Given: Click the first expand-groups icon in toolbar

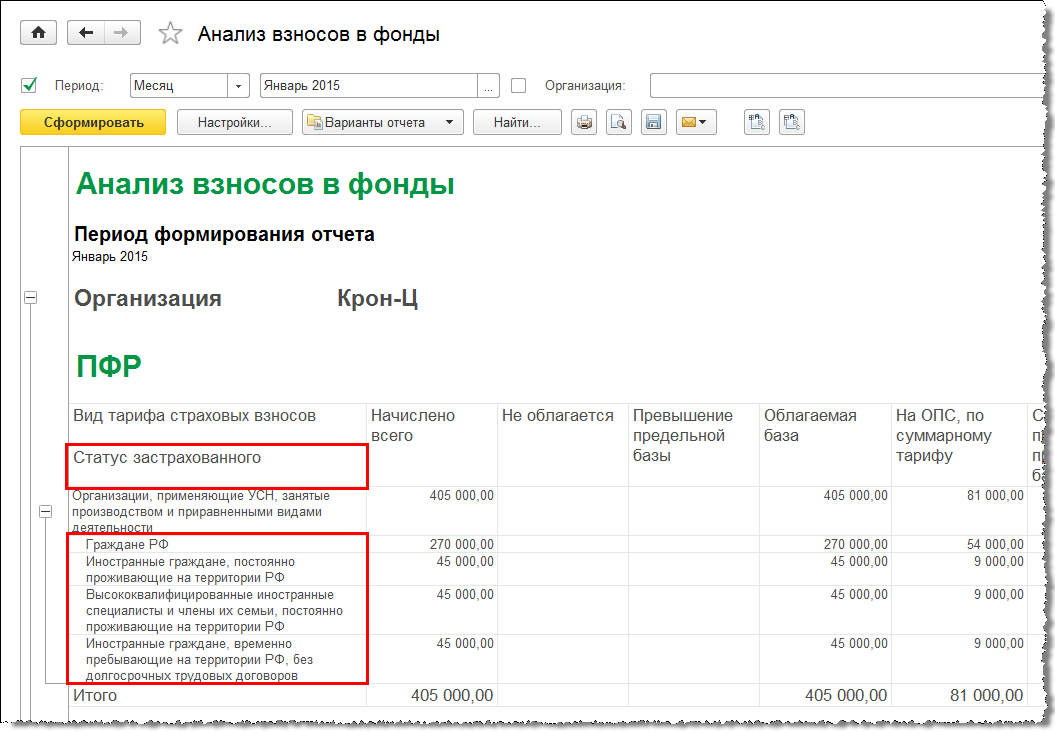Looking at the screenshot, I should pos(757,122).
